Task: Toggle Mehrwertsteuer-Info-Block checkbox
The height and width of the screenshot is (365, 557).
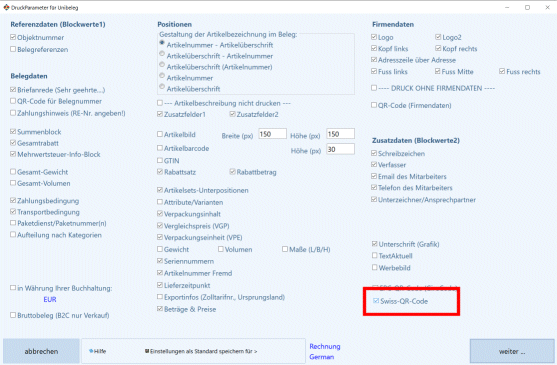Action: click(13, 154)
